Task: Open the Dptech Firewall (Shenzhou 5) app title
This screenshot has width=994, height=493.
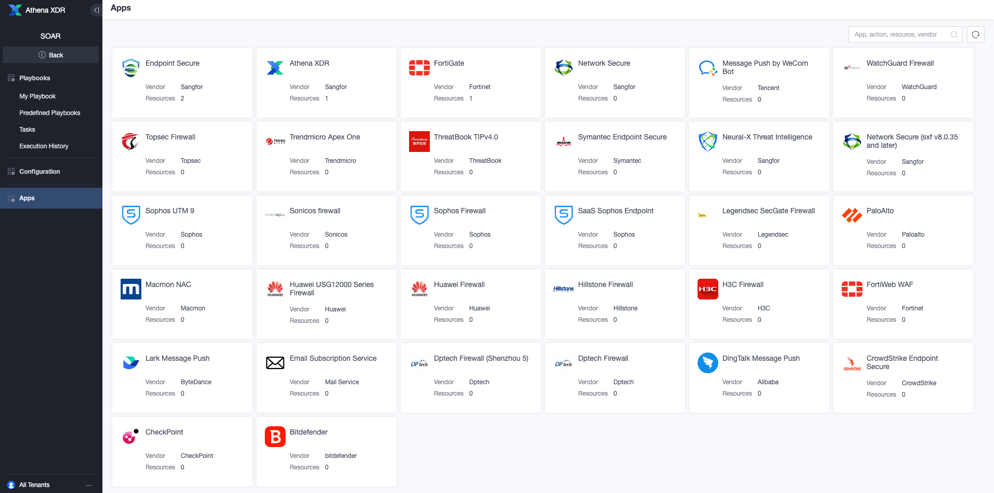Action: coord(481,359)
